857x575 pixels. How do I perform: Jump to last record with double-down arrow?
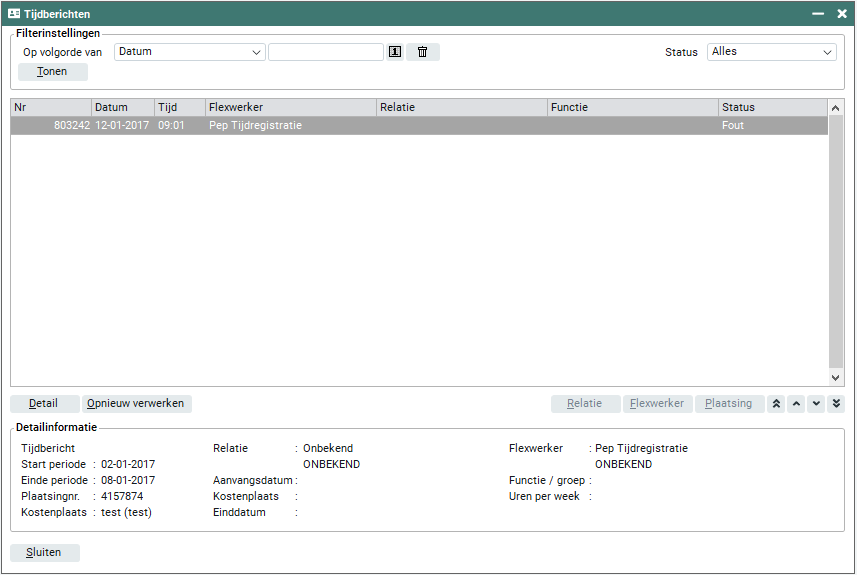836,404
